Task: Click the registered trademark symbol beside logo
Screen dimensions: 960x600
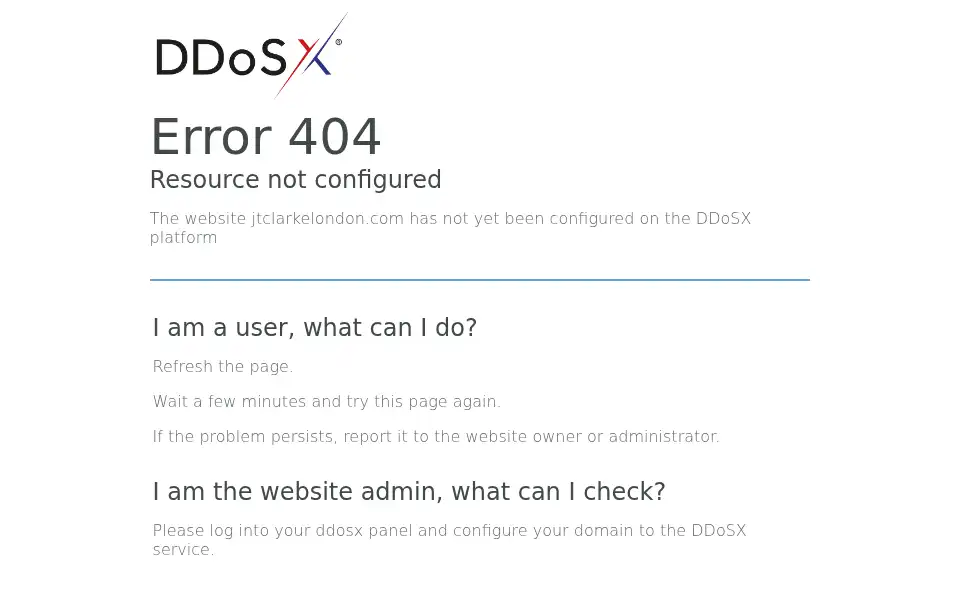Action: (339, 42)
